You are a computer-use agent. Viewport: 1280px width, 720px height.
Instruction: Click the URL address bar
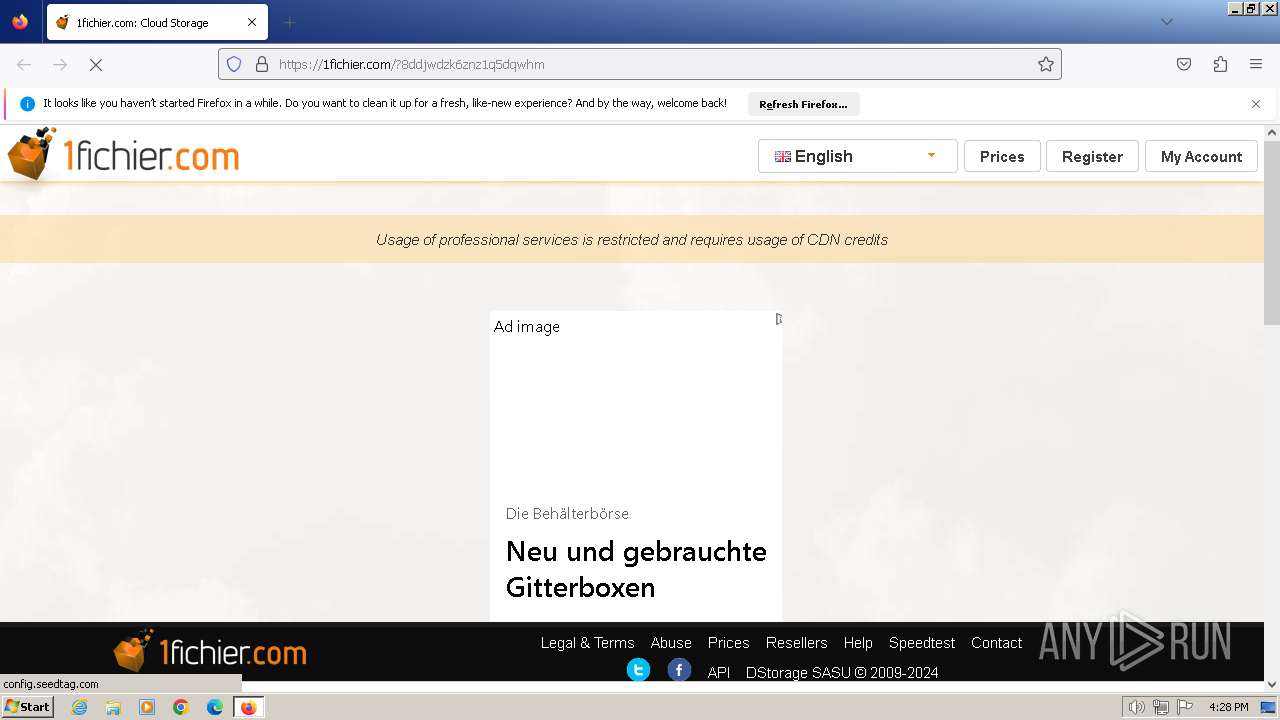[x=640, y=64]
